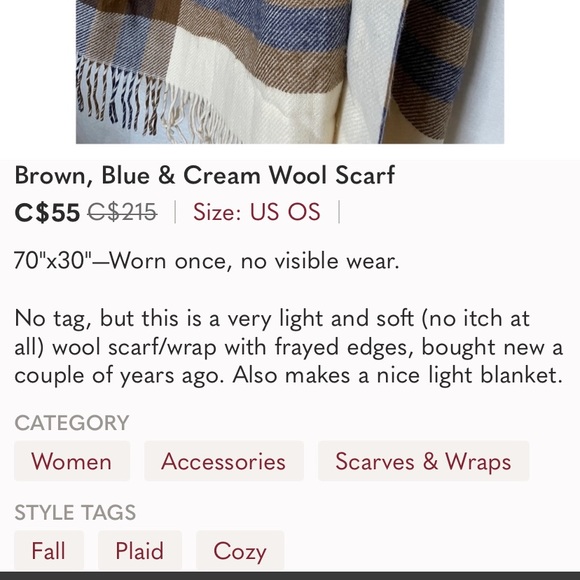Image resolution: width=580 pixels, height=580 pixels.
Task: Select the Plaid style tag
Action: click(140, 551)
